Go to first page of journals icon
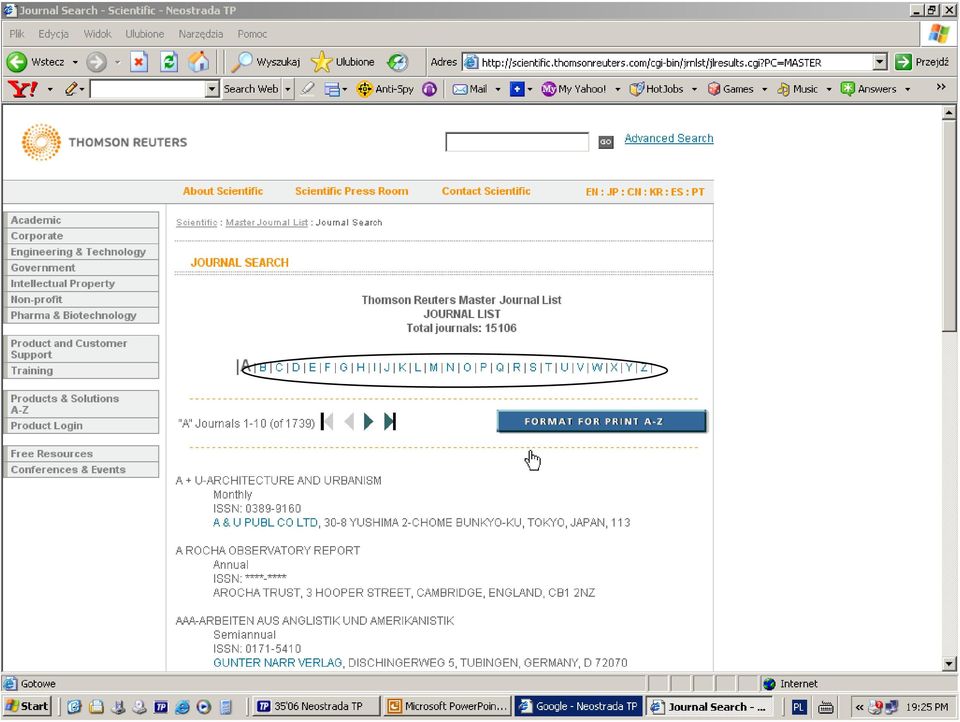 (x=327, y=421)
